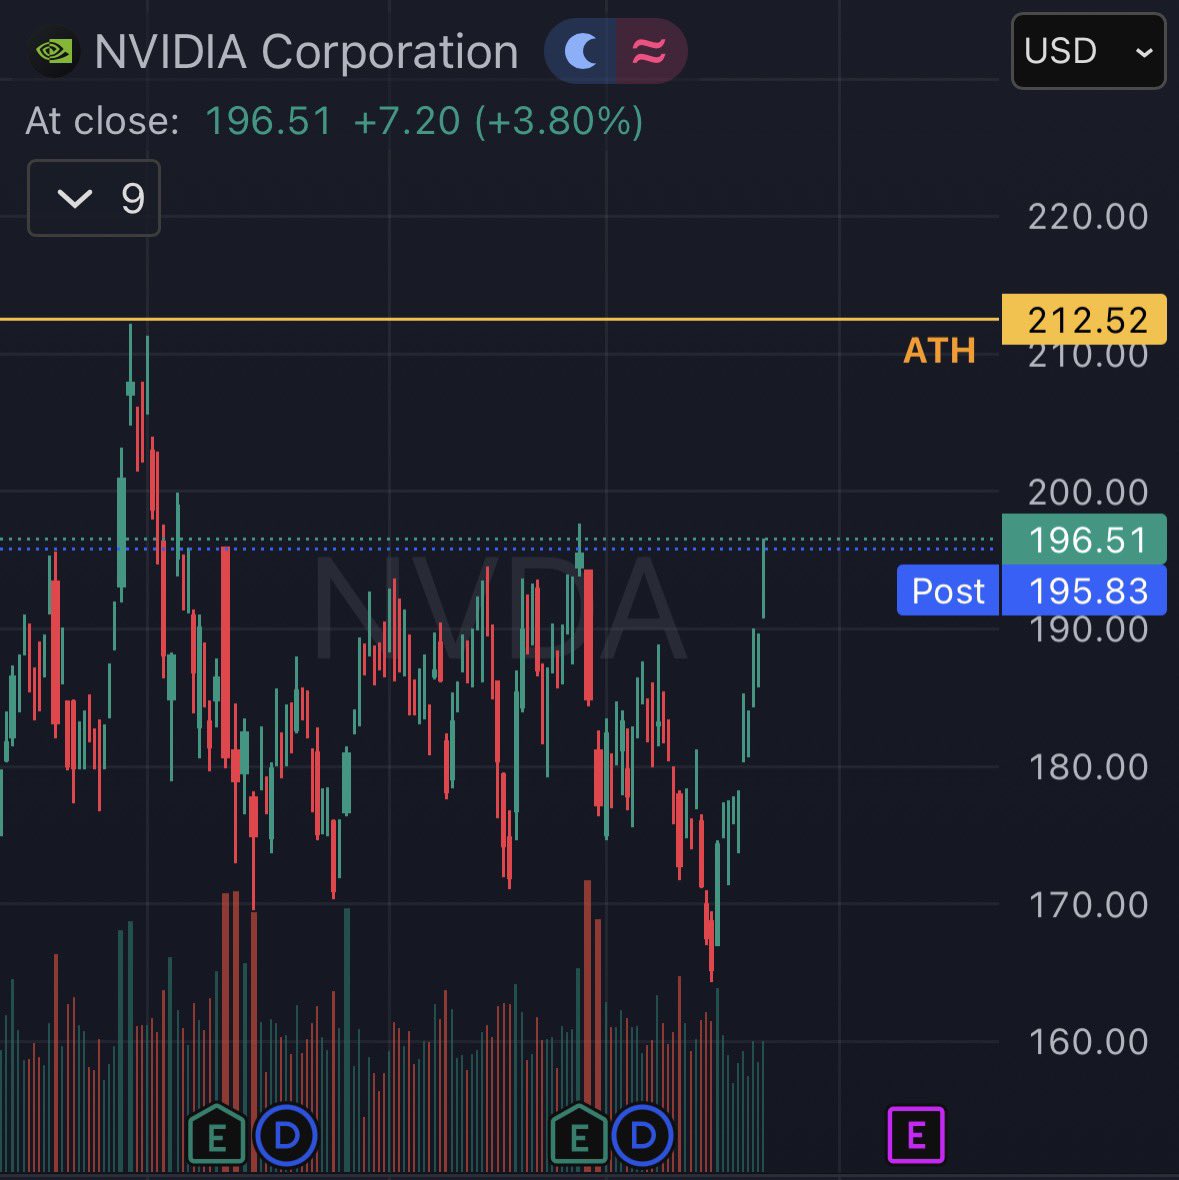
Task: Click the moon extended-hours session icon
Action: coord(582,51)
